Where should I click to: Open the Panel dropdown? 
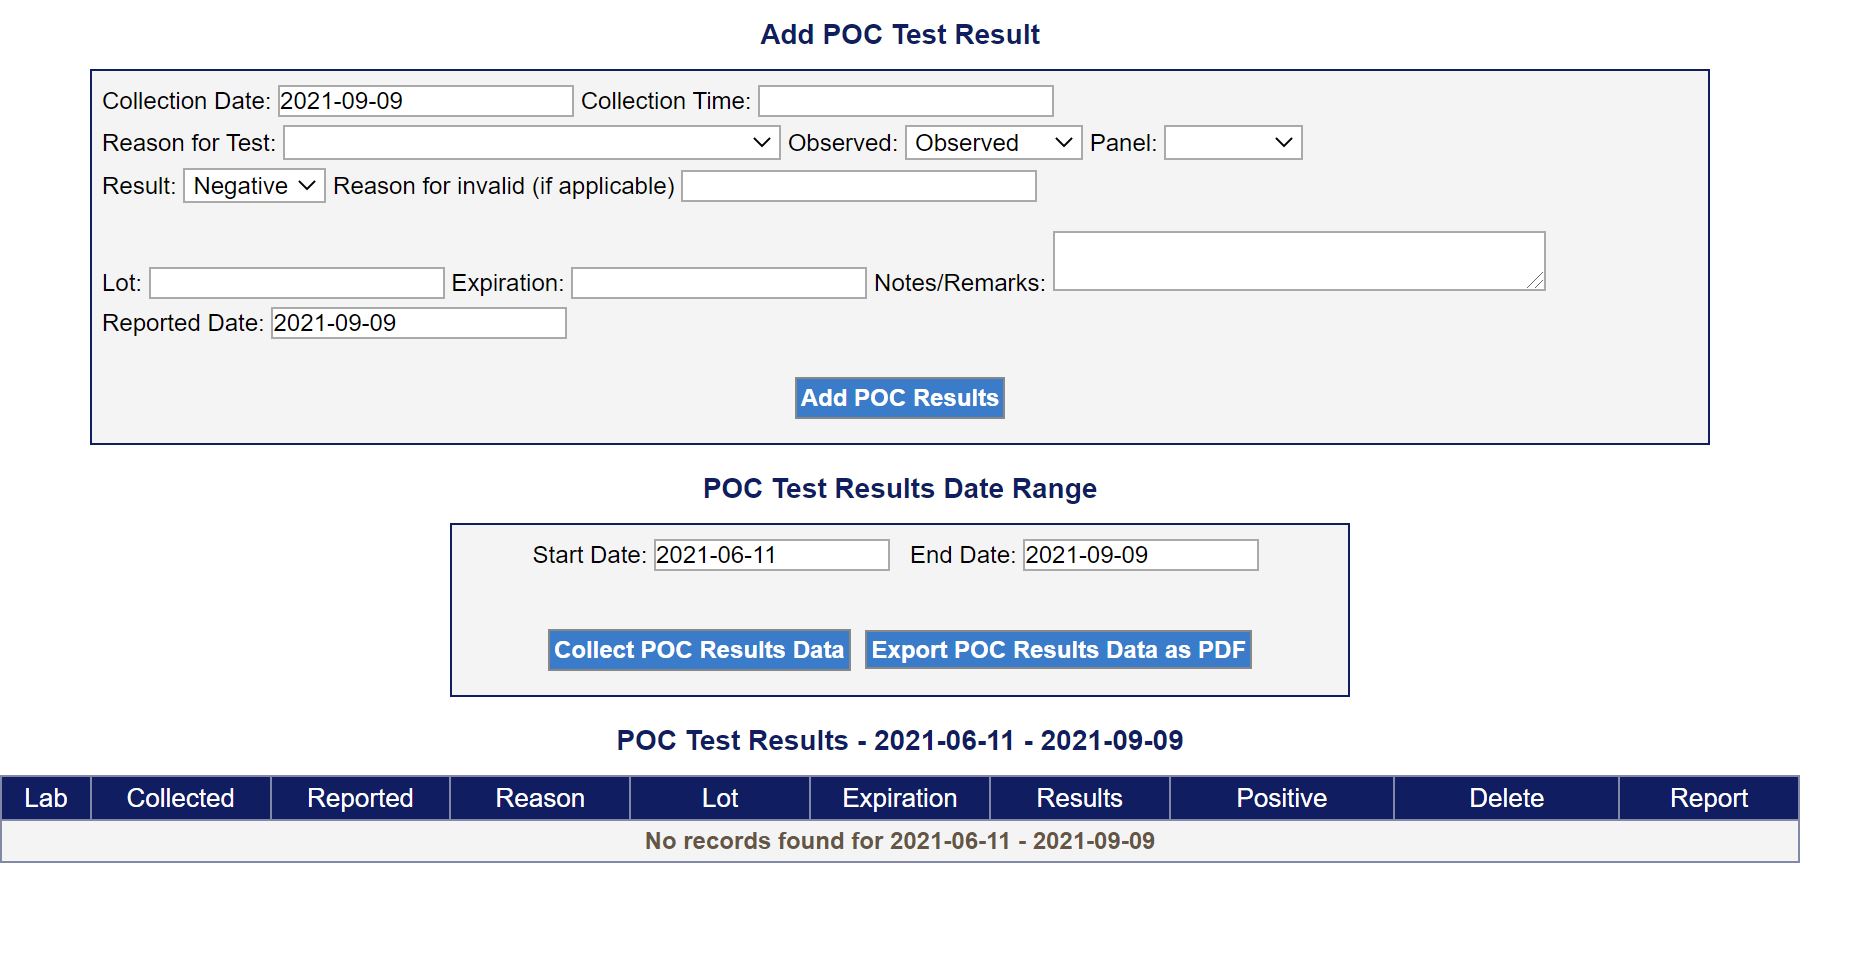tap(1233, 143)
